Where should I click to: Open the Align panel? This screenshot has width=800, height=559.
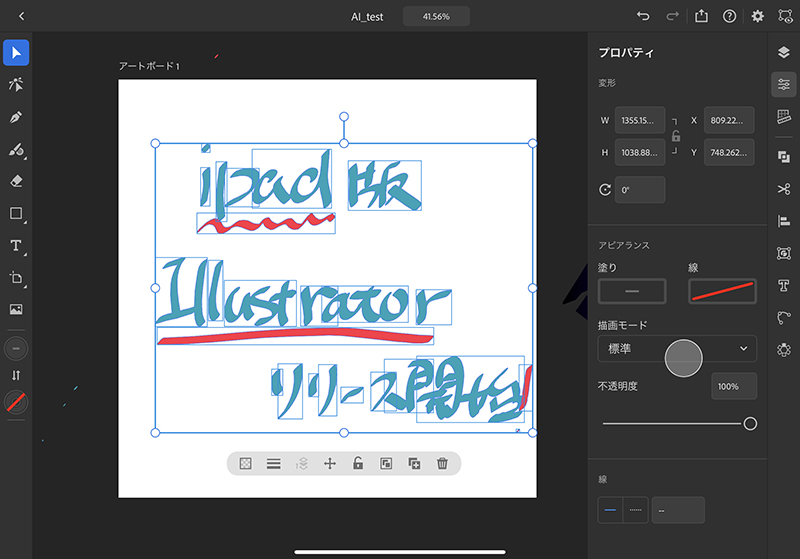pos(784,221)
